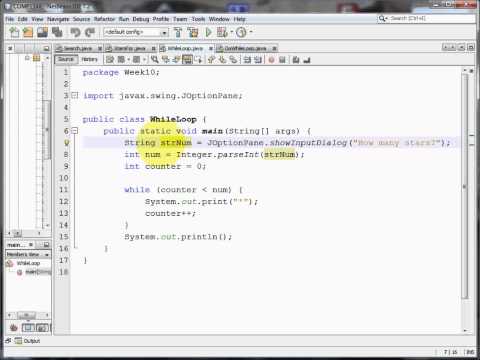Click the Previous Bookmark icon
Screen dimensions: 480x360
coord(211,60)
